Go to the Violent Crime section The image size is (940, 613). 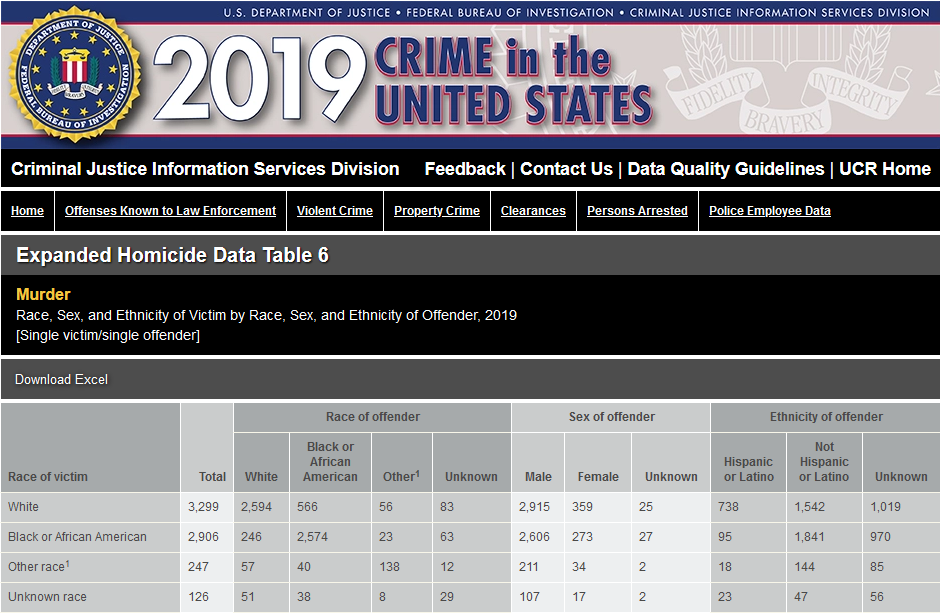click(334, 211)
